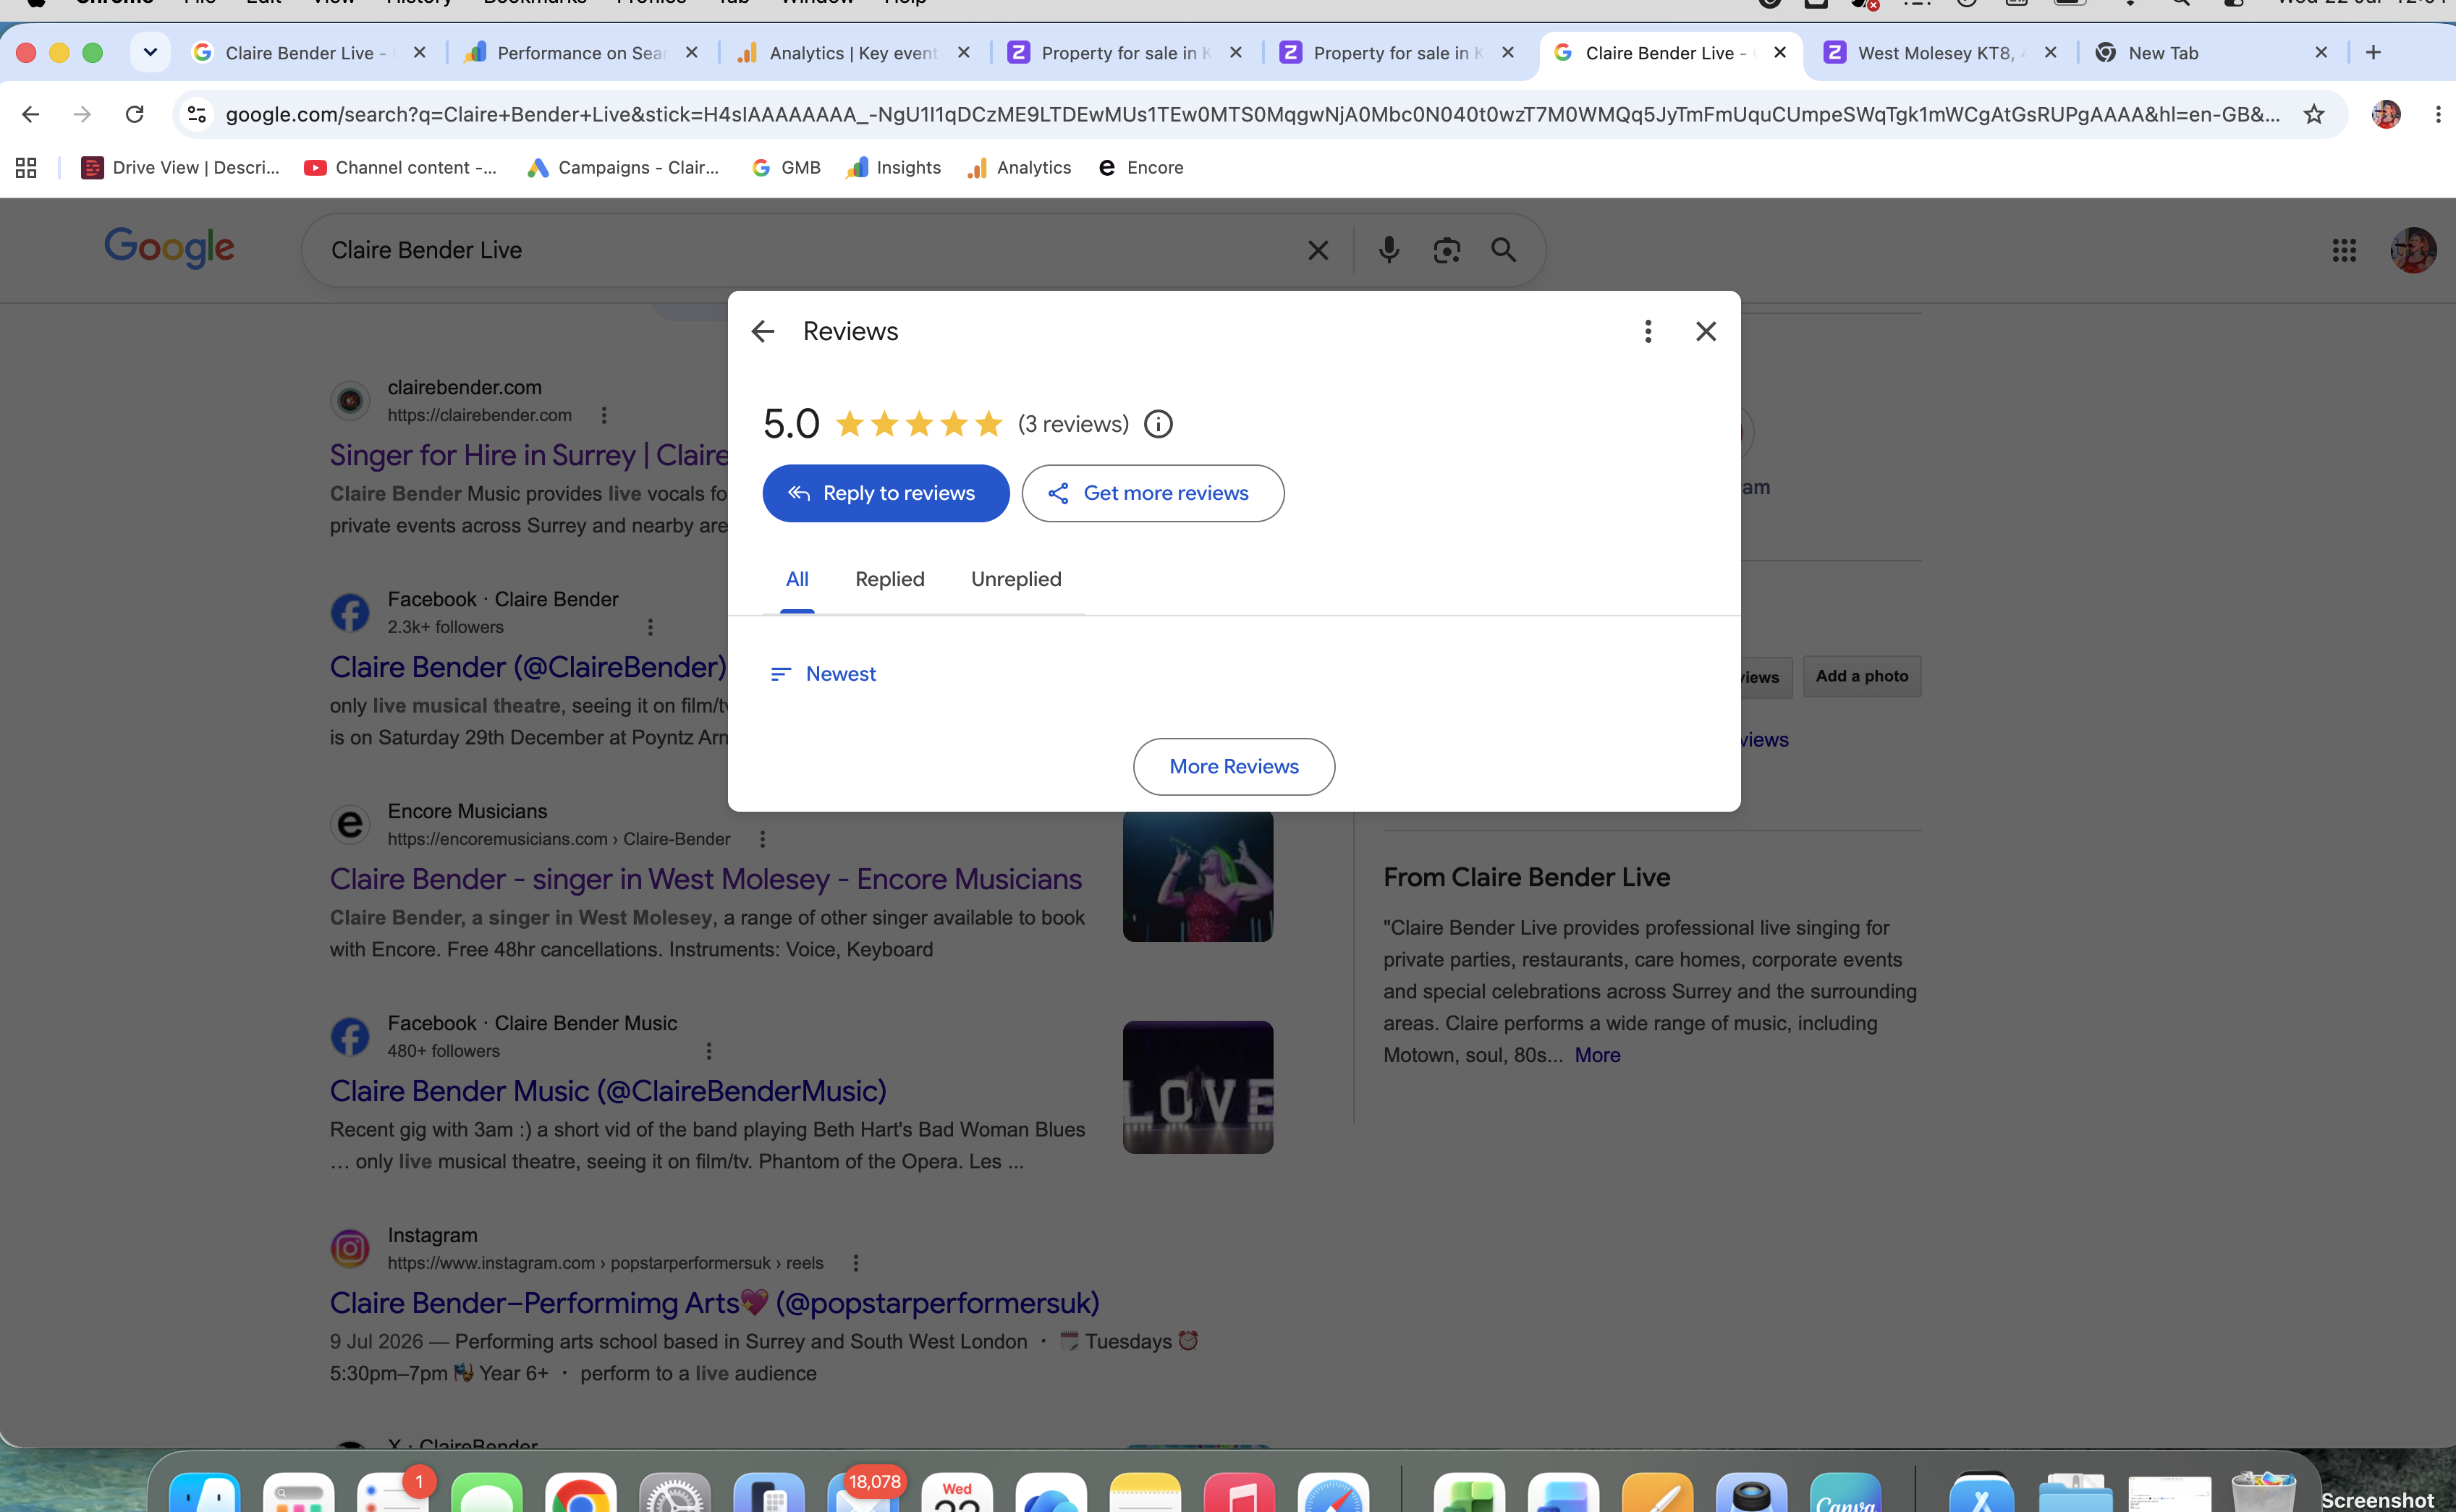Open Reviews dialog three-dot options menu
Image resolution: width=2456 pixels, height=1512 pixels.
click(x=1648, y=331)
